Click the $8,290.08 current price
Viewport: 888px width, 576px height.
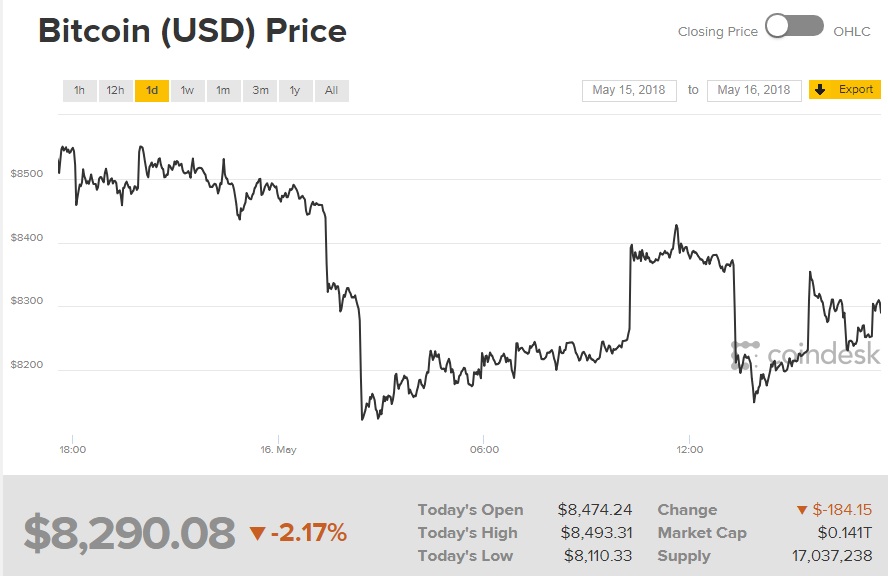pos(130,534)
